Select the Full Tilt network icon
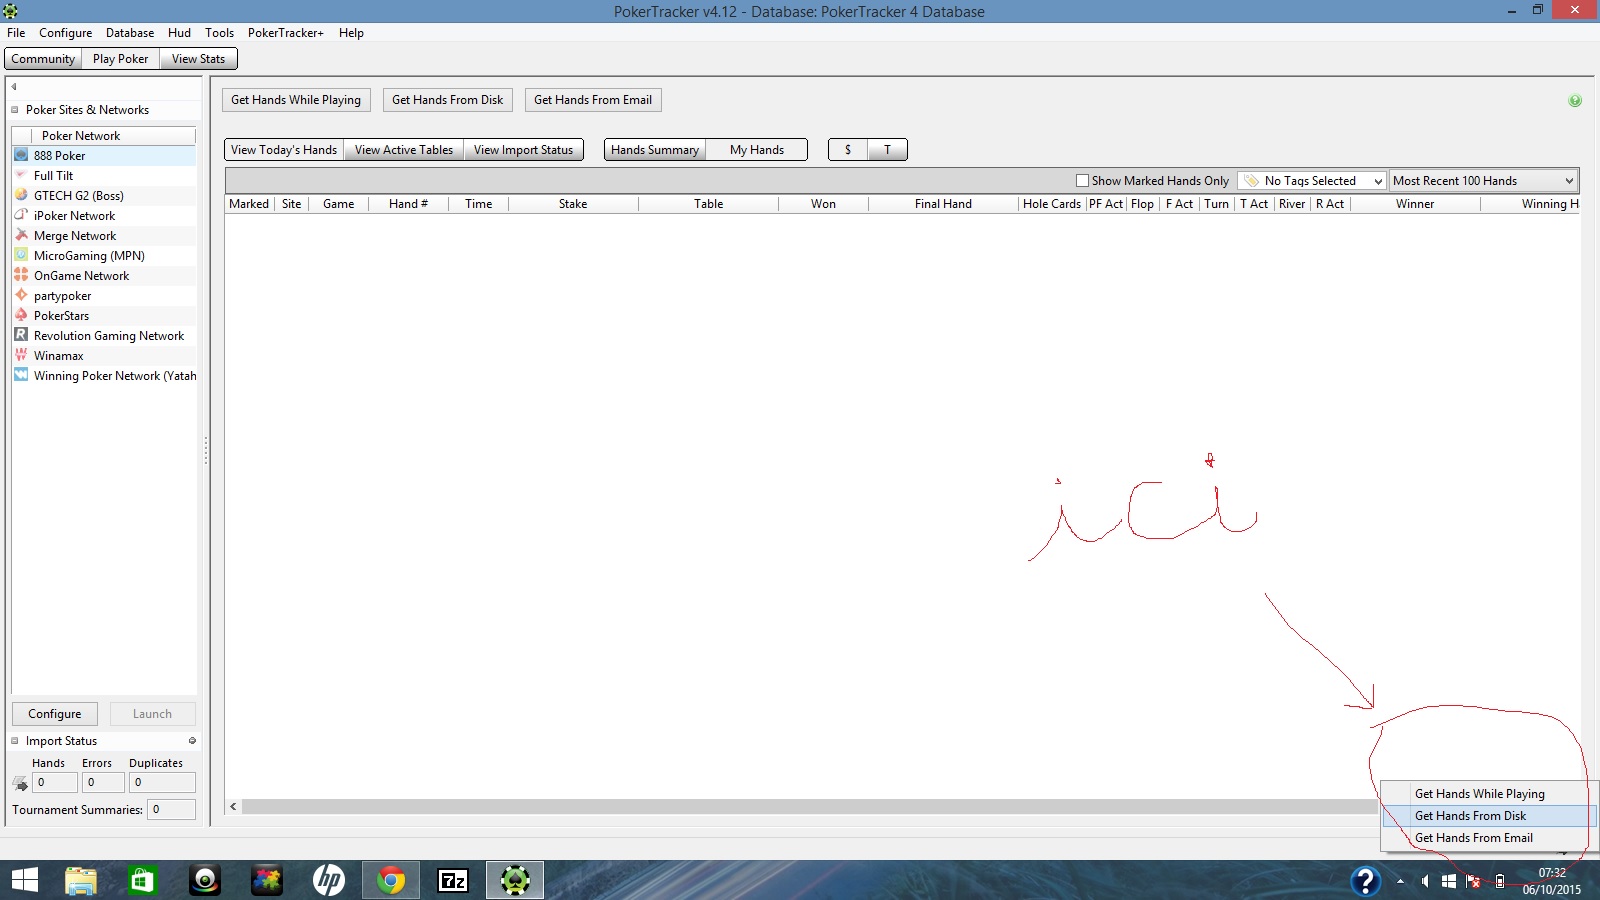The width and height of the screenshot is (1600, 900). (21, 175)
